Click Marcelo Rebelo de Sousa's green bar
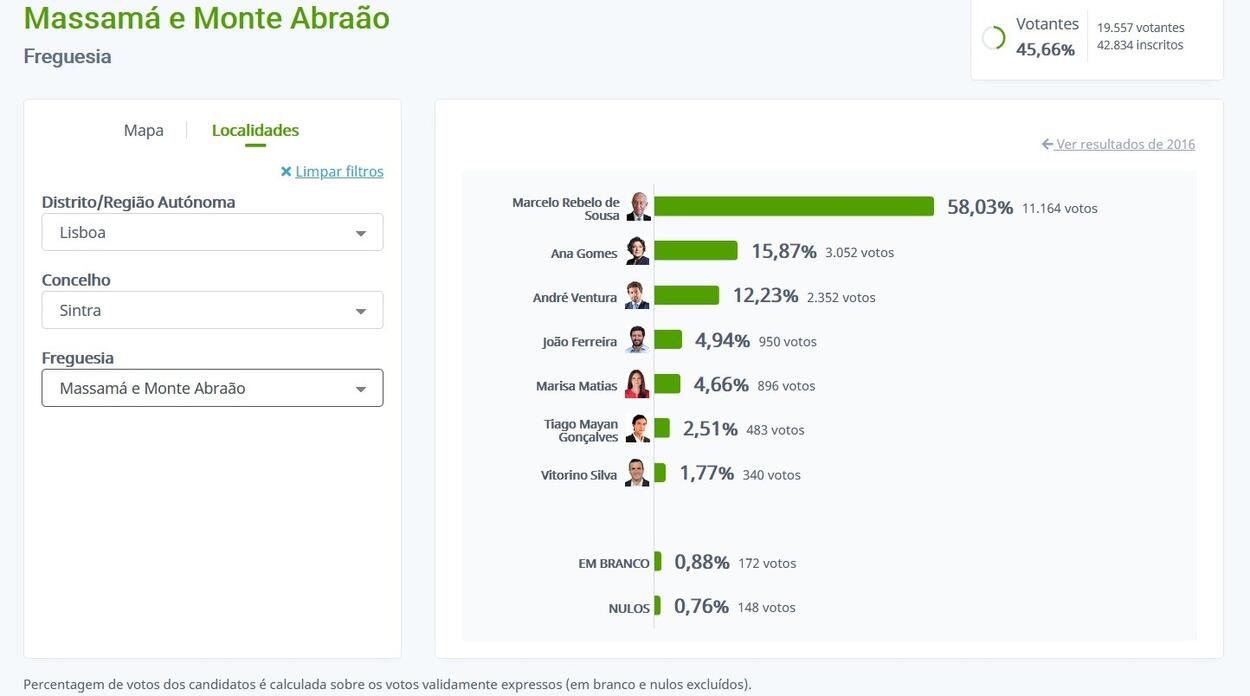 click(x=794, y=206)
